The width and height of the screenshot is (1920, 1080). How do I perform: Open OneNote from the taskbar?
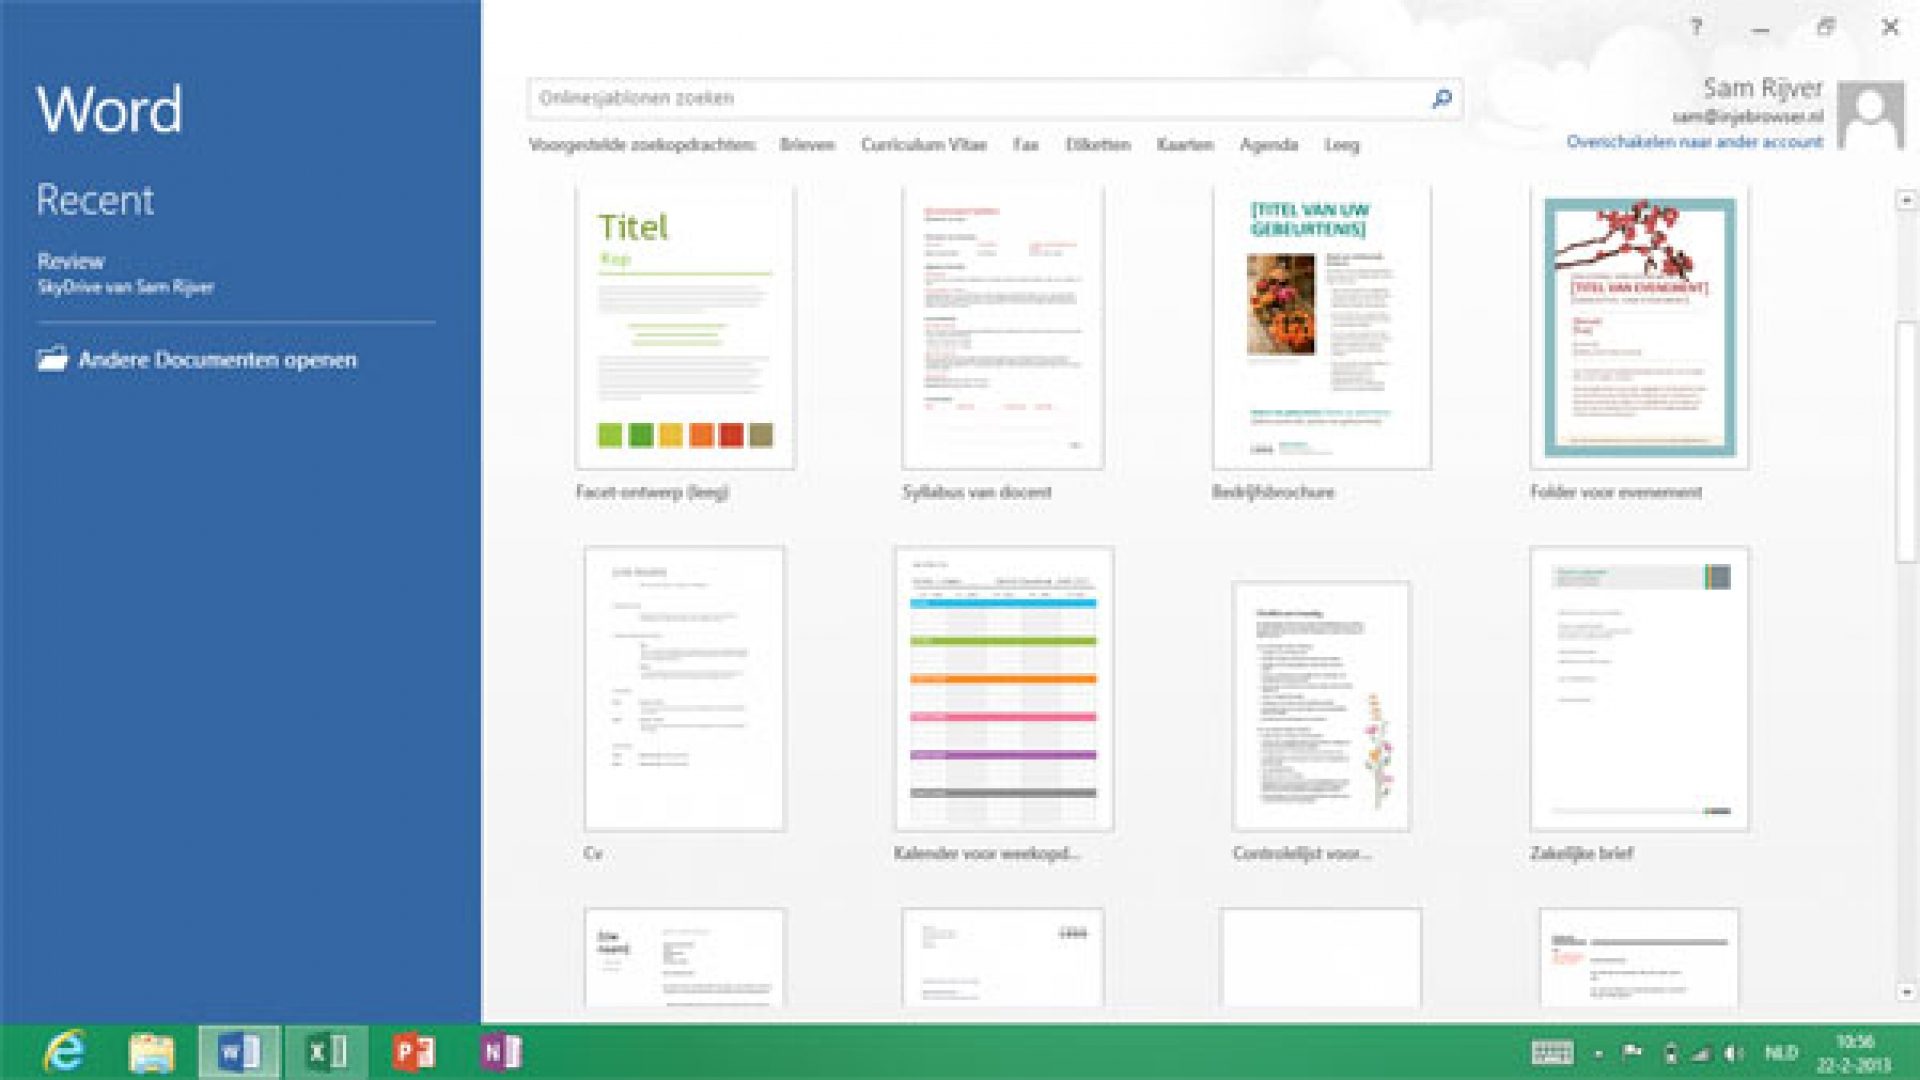point(505,1053)
